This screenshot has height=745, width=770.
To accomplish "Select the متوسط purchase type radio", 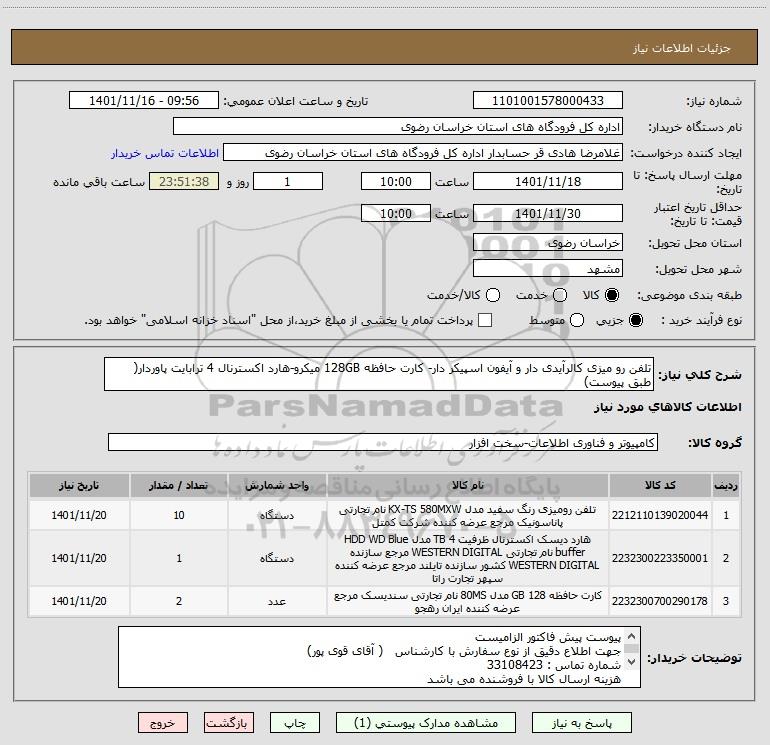I will [577, 320].
